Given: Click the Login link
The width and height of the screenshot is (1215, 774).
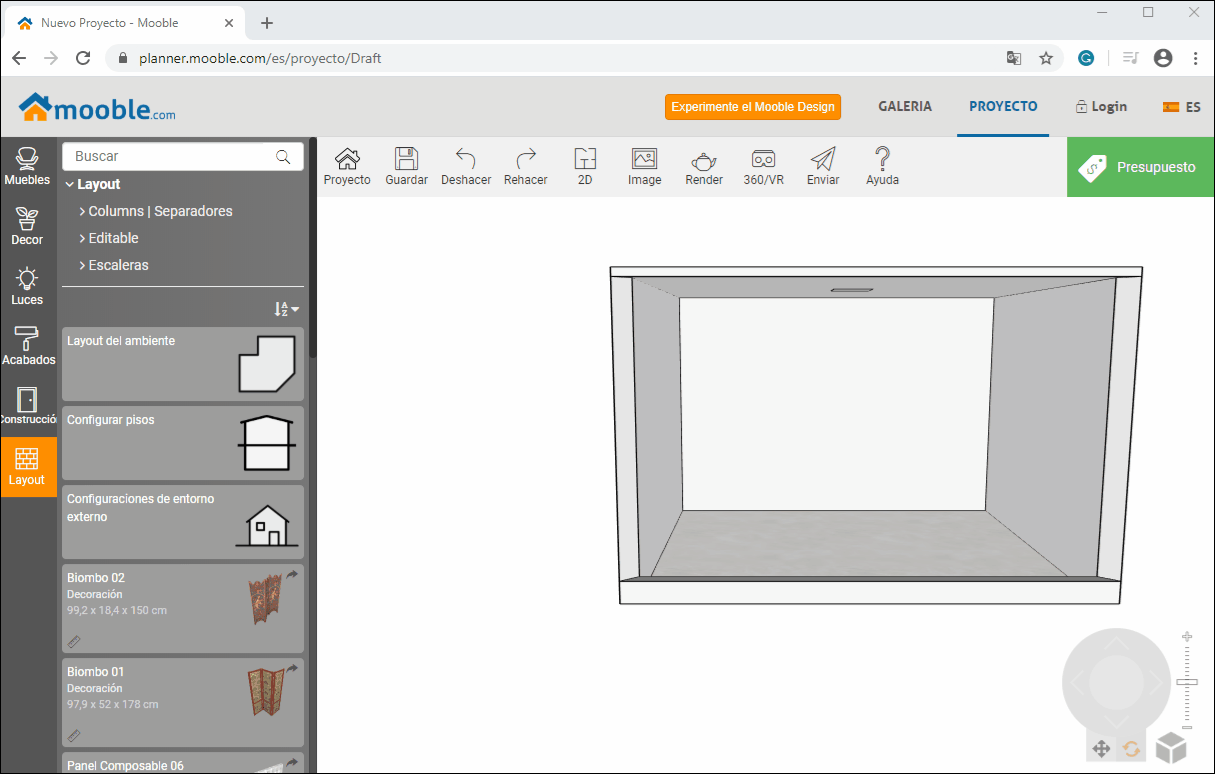Looking at the screenshot, I should pyautogui.click(x=1101, y=107).
